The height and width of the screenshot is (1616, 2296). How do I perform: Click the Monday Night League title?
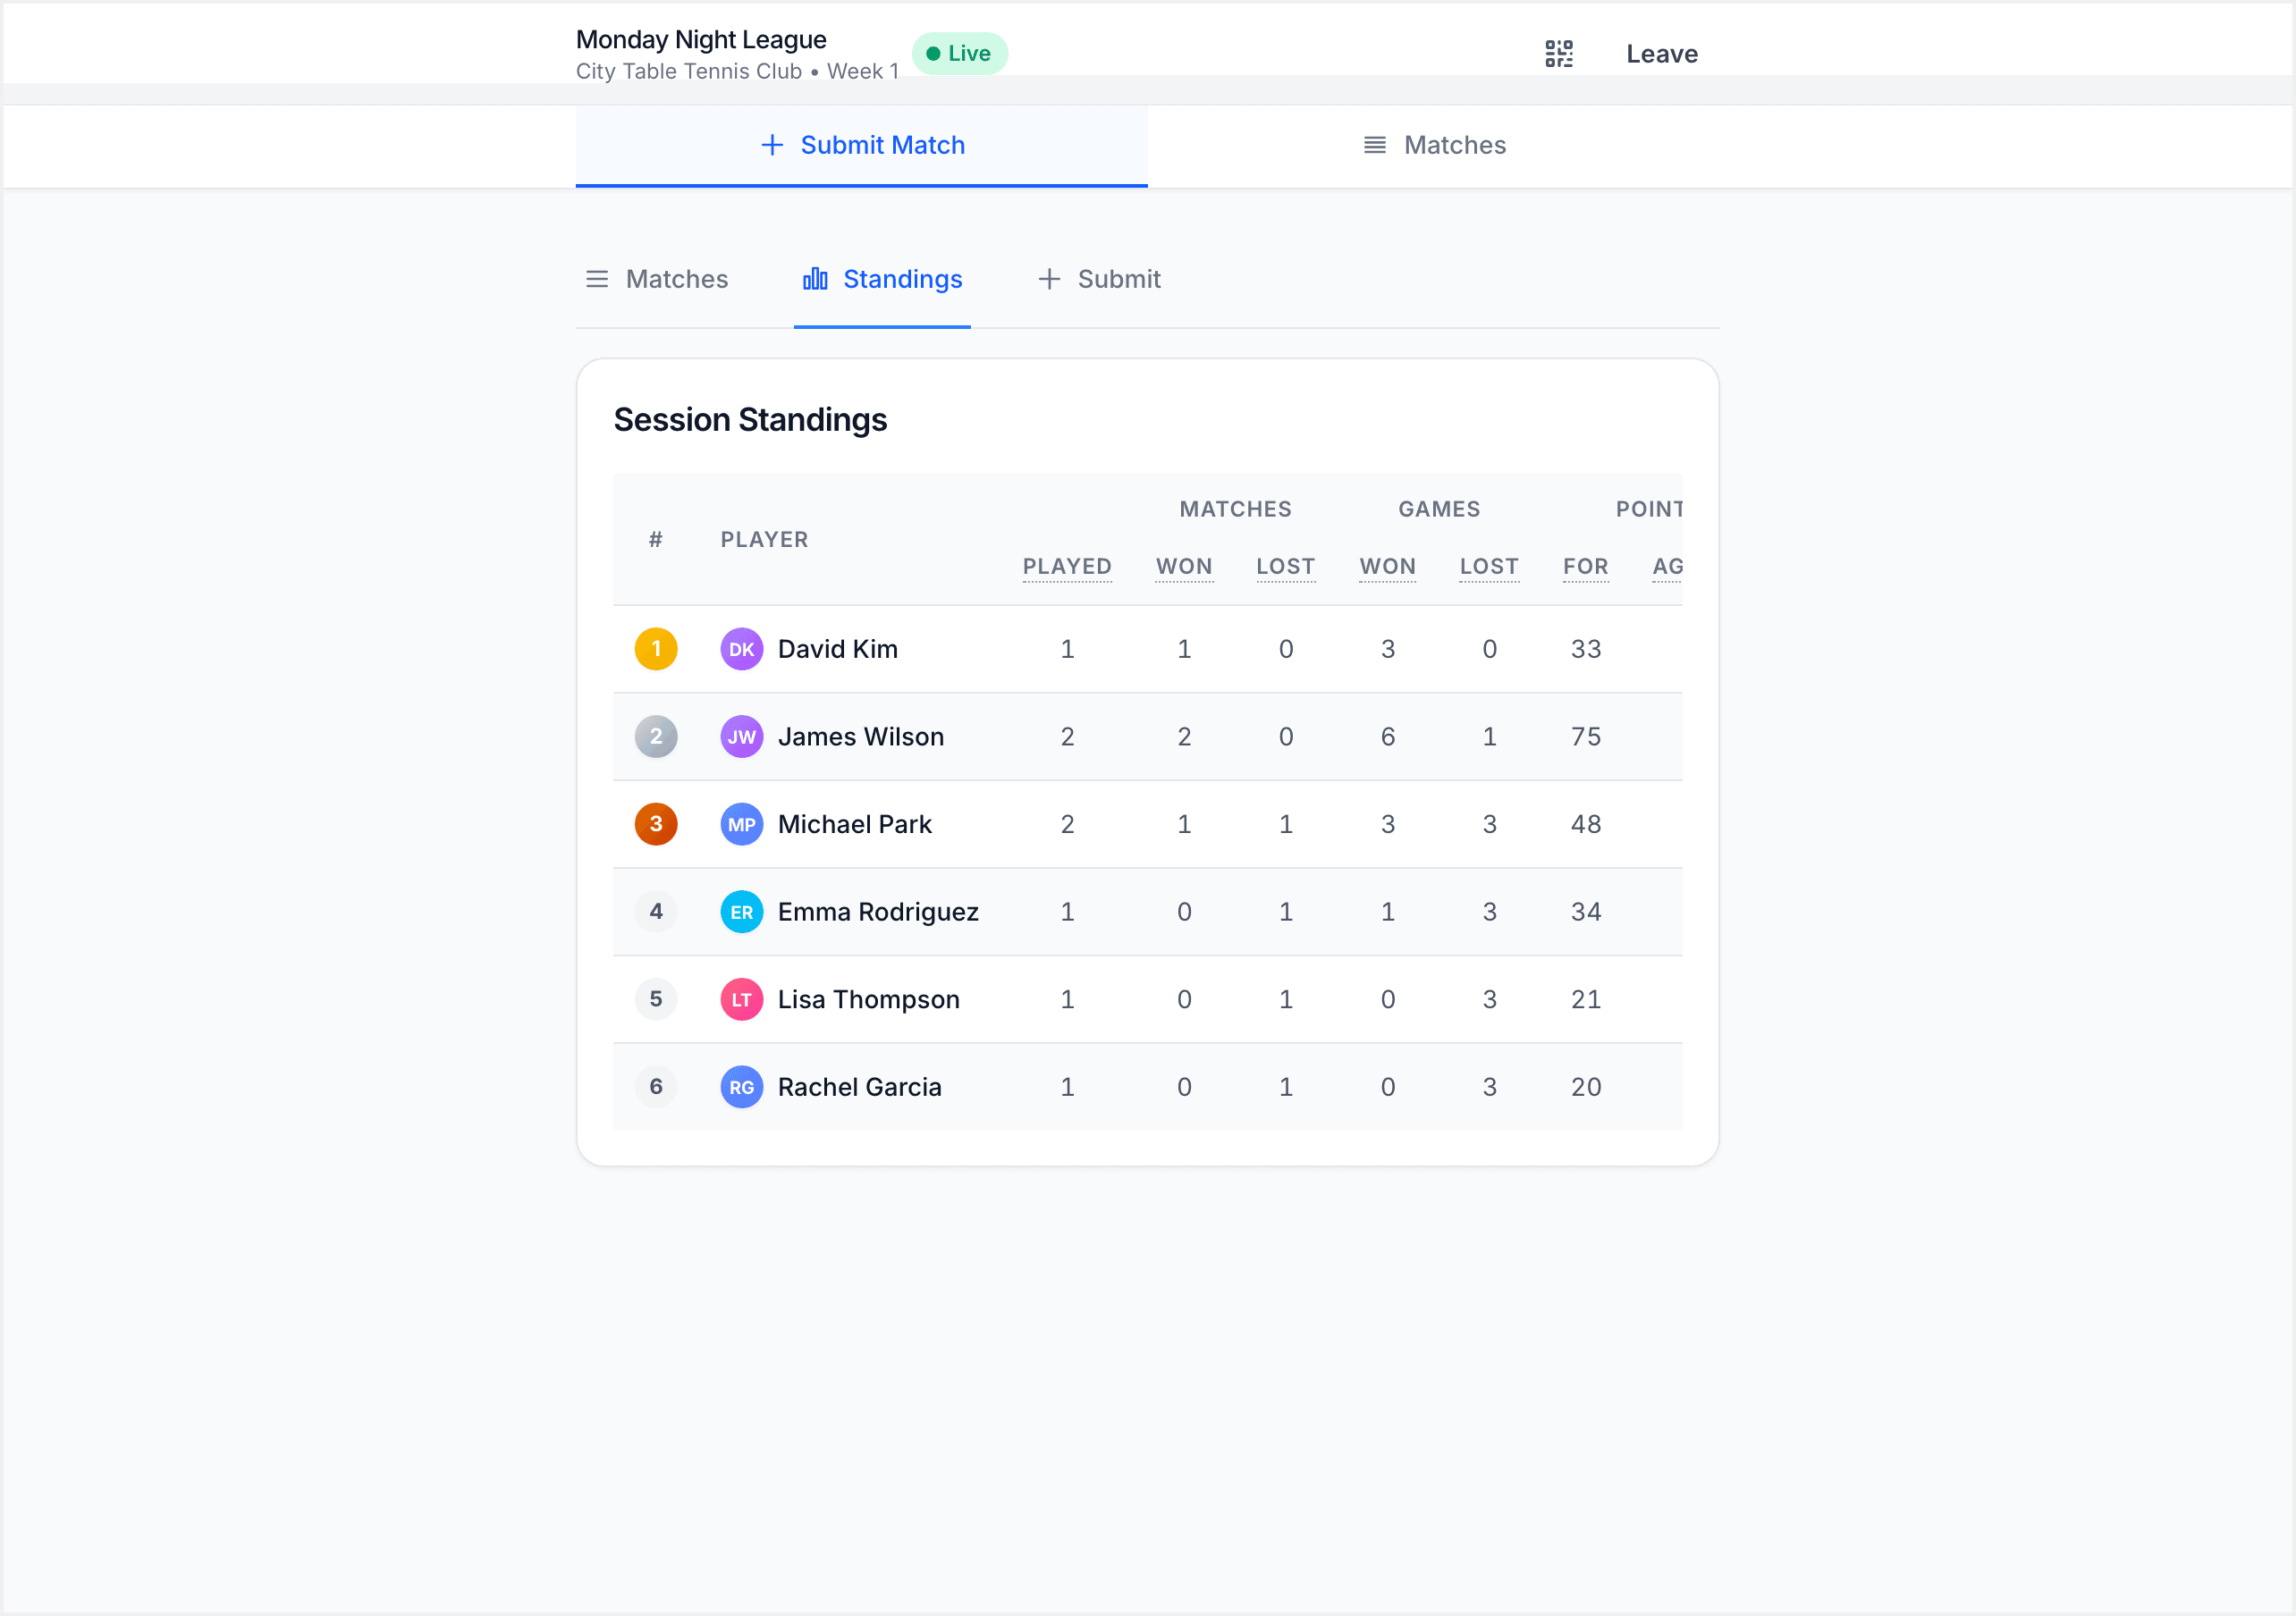(x=701, y=40)
